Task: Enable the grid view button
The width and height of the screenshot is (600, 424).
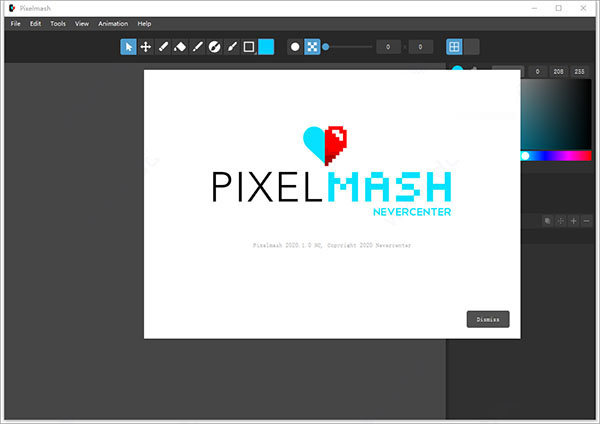Action: click(x=454, y=47)
